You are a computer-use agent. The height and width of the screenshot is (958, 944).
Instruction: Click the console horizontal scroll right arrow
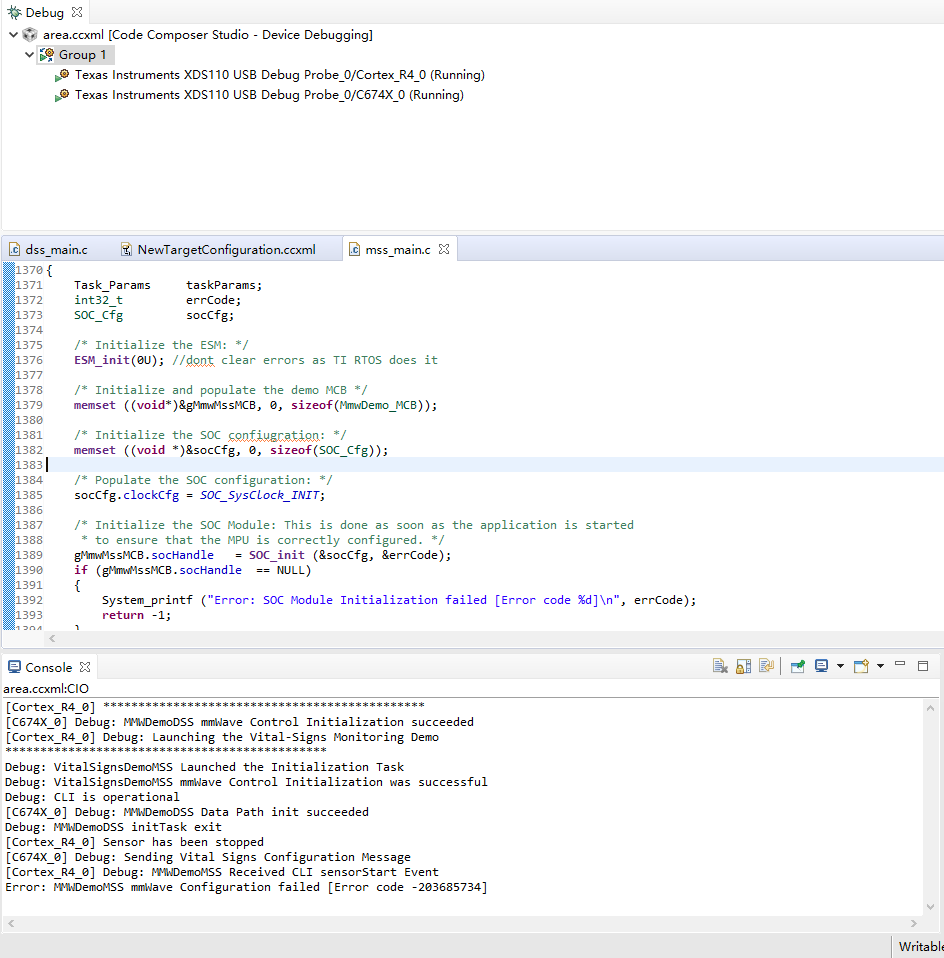(x=913, y=923)
